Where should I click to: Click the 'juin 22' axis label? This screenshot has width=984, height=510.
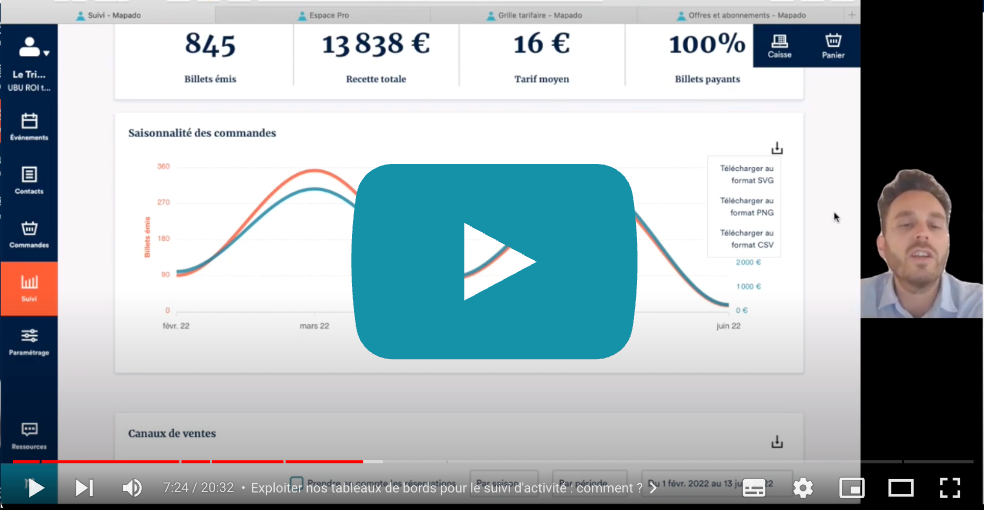(729, 326)
